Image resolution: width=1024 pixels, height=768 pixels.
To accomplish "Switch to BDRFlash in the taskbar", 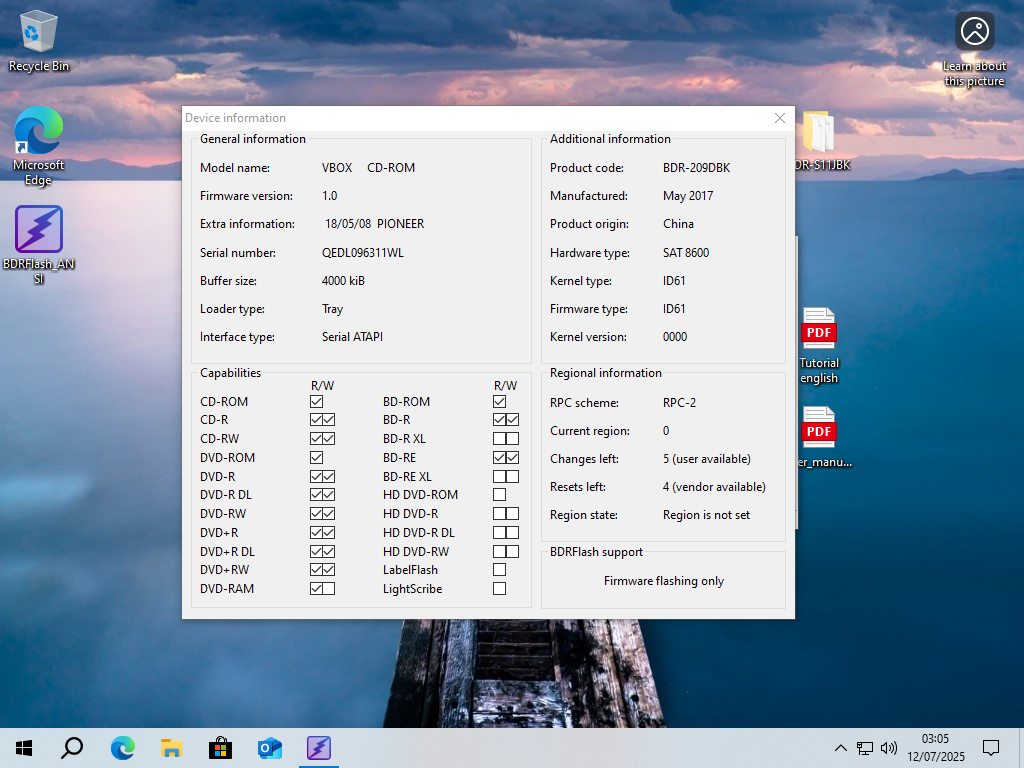I will click(319, 748).
